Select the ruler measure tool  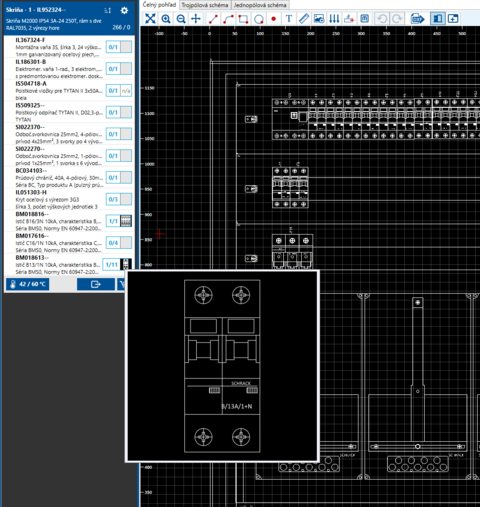304,19
